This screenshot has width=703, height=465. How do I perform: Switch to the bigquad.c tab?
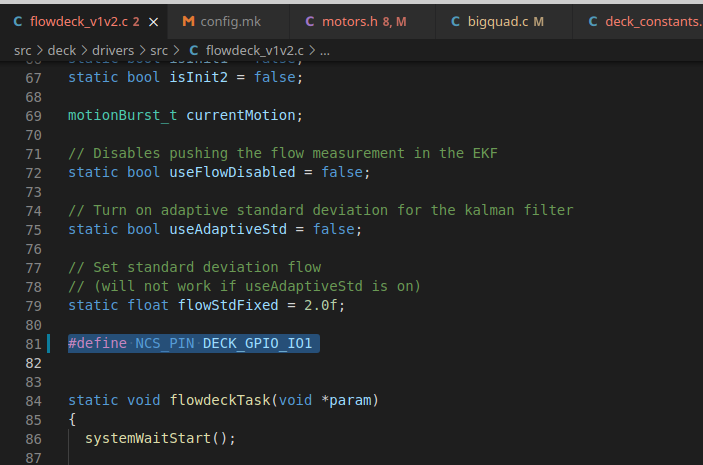(499, 21)
